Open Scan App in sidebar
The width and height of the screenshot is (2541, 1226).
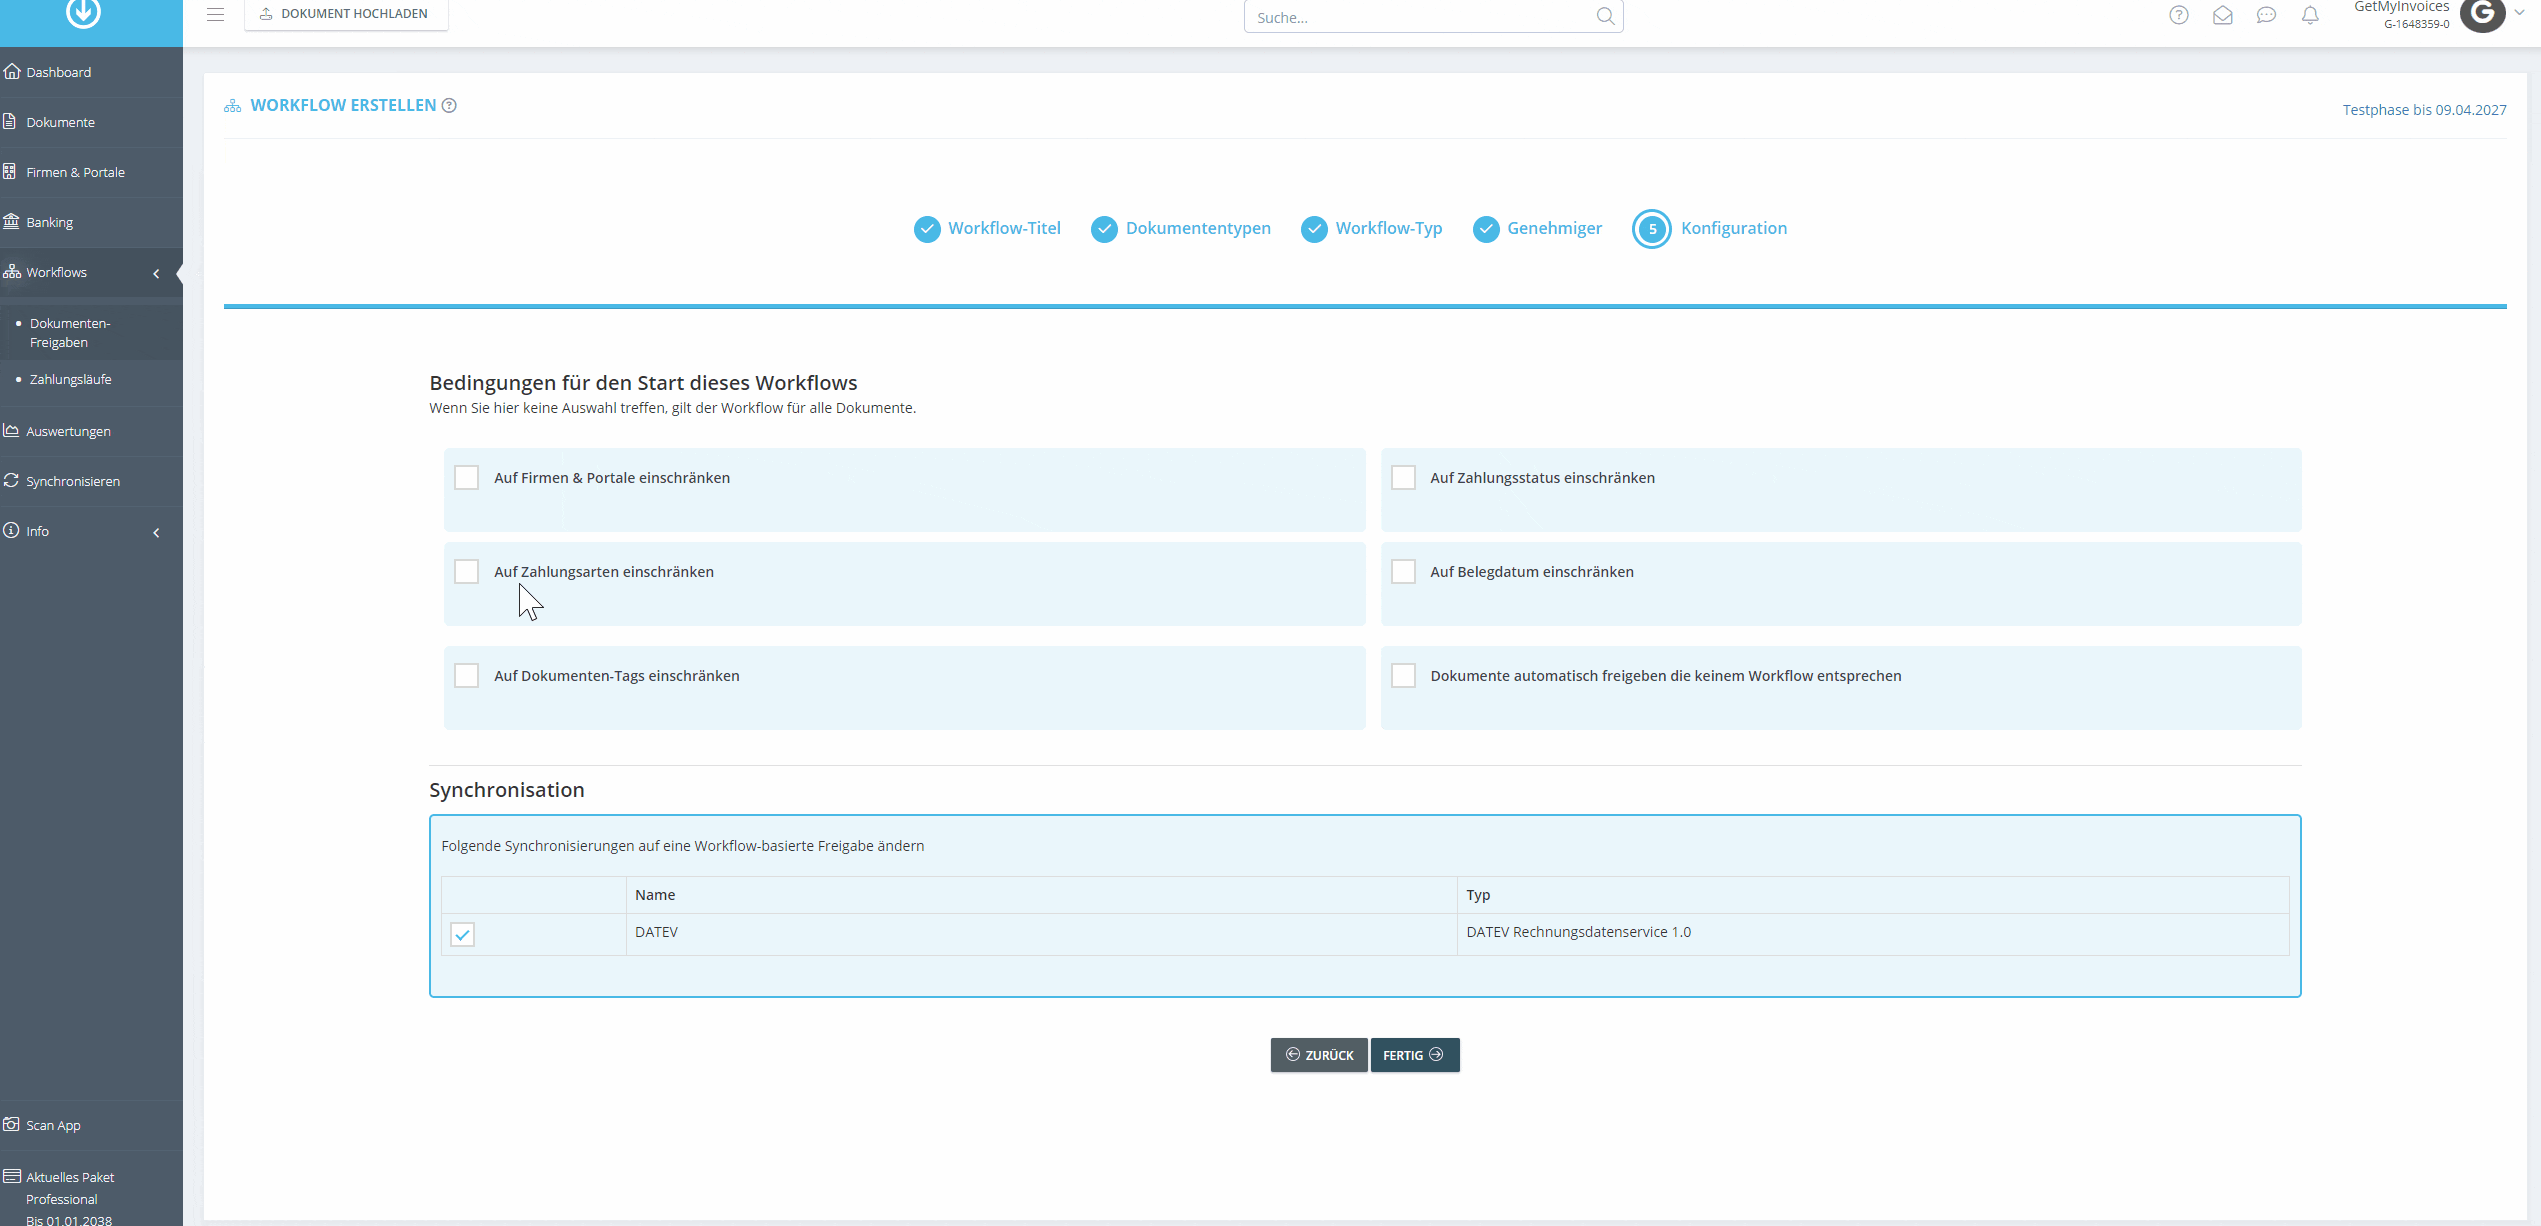91,1125
